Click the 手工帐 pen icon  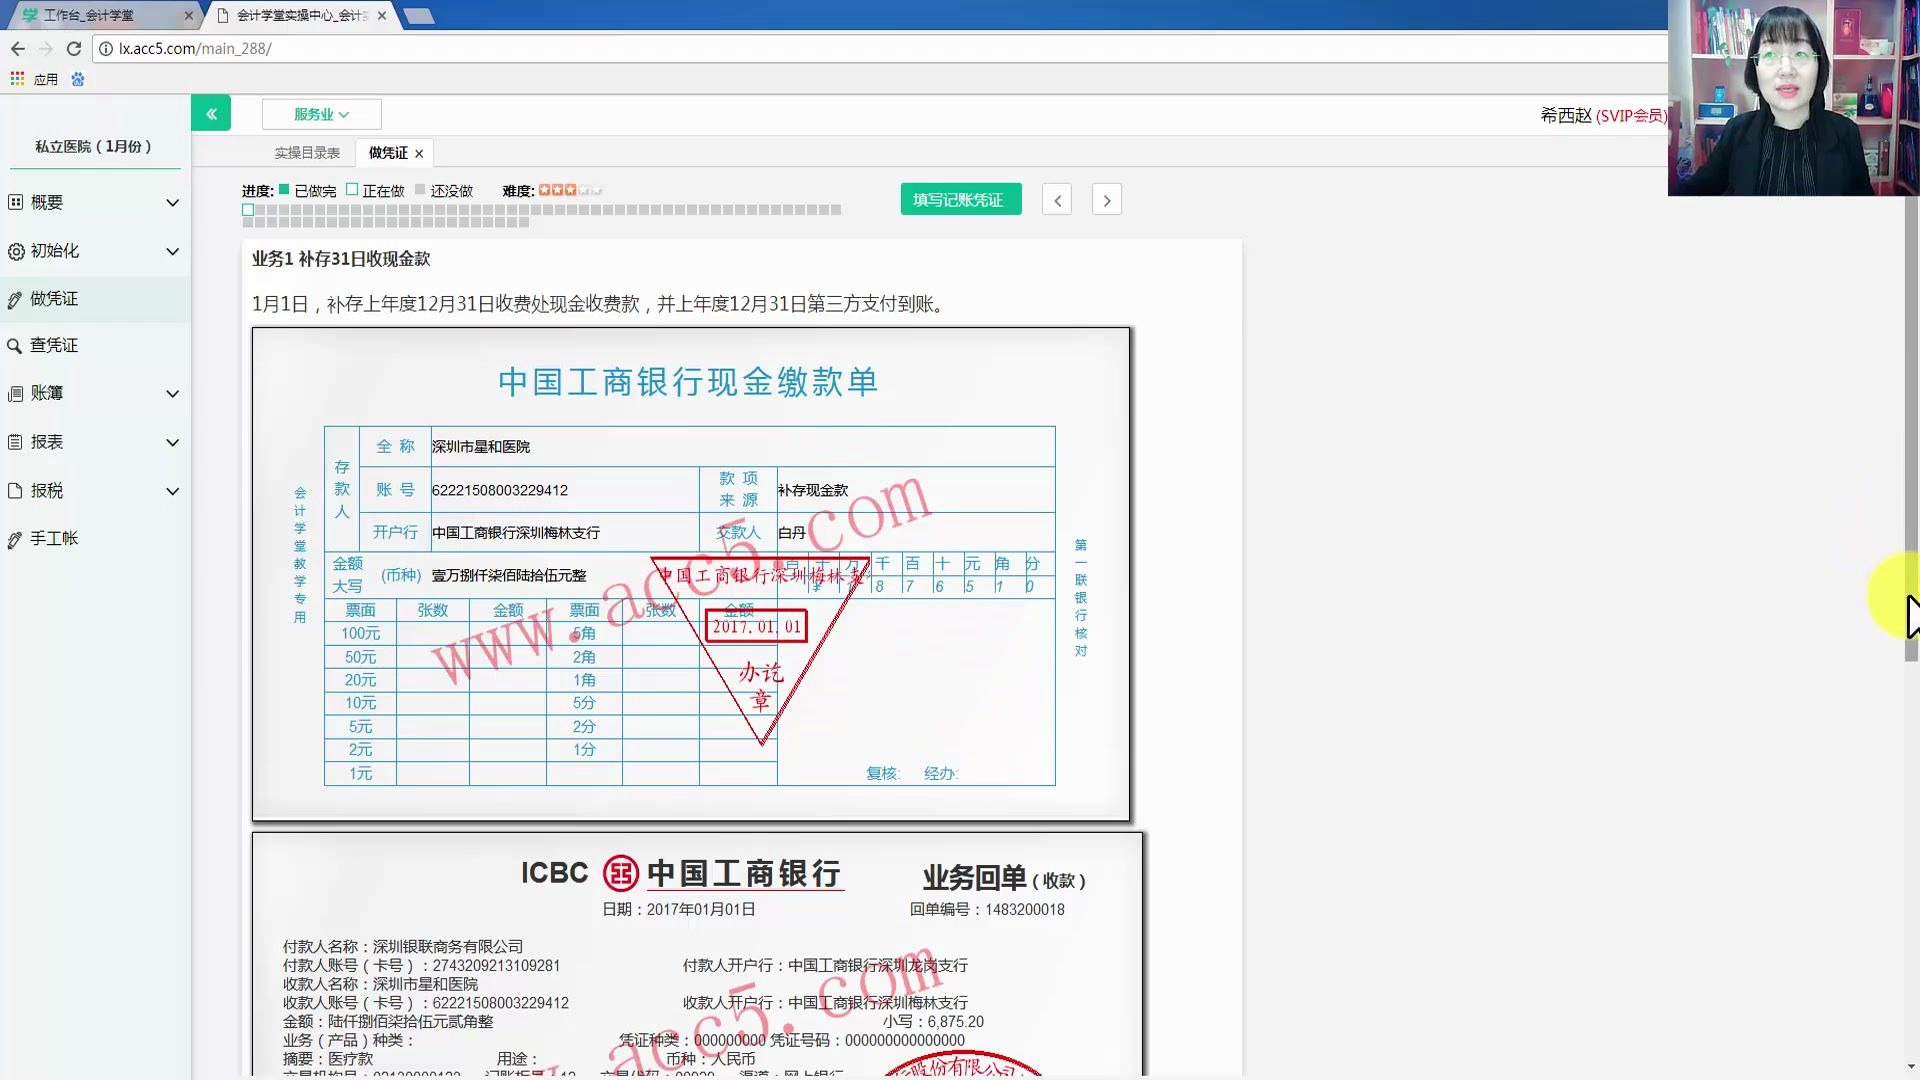point(15,540)
